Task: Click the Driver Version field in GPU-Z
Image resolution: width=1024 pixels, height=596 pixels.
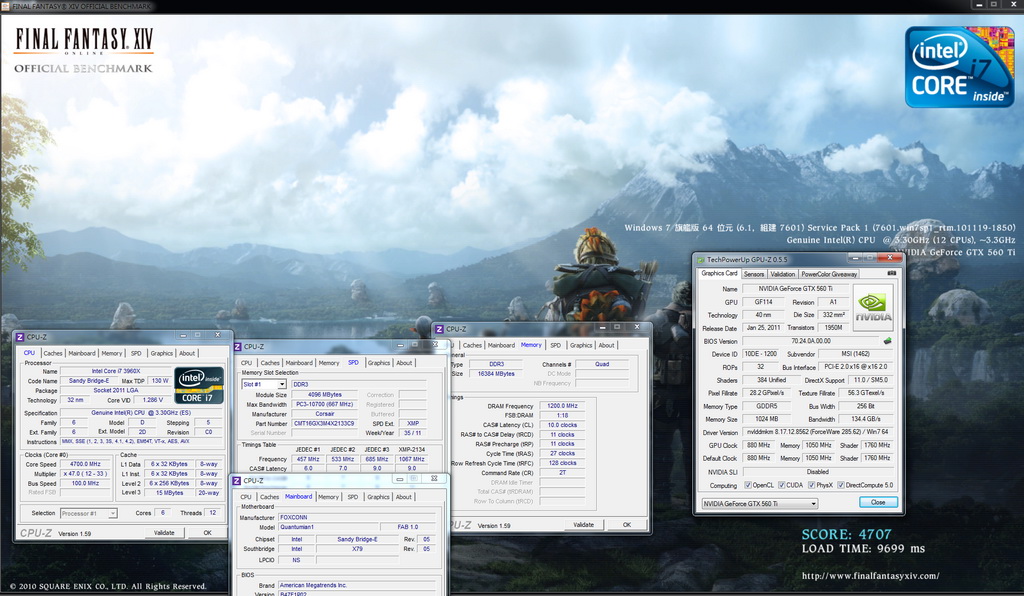Action: tap(817, 432)
